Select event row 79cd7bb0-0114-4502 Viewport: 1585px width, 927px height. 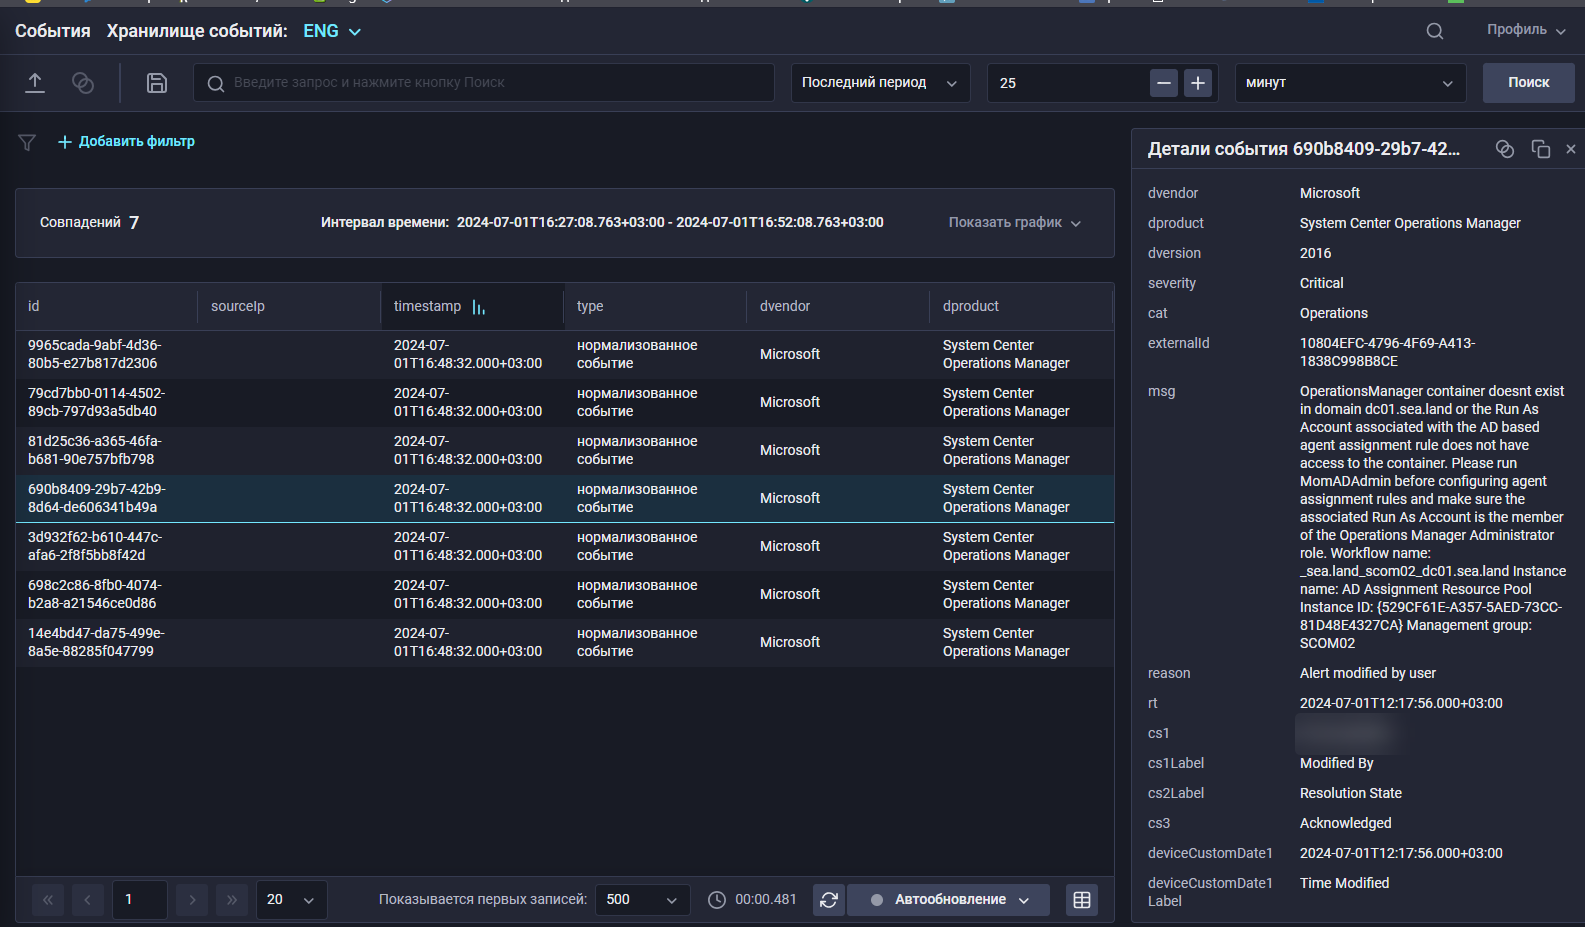point(565,403)
